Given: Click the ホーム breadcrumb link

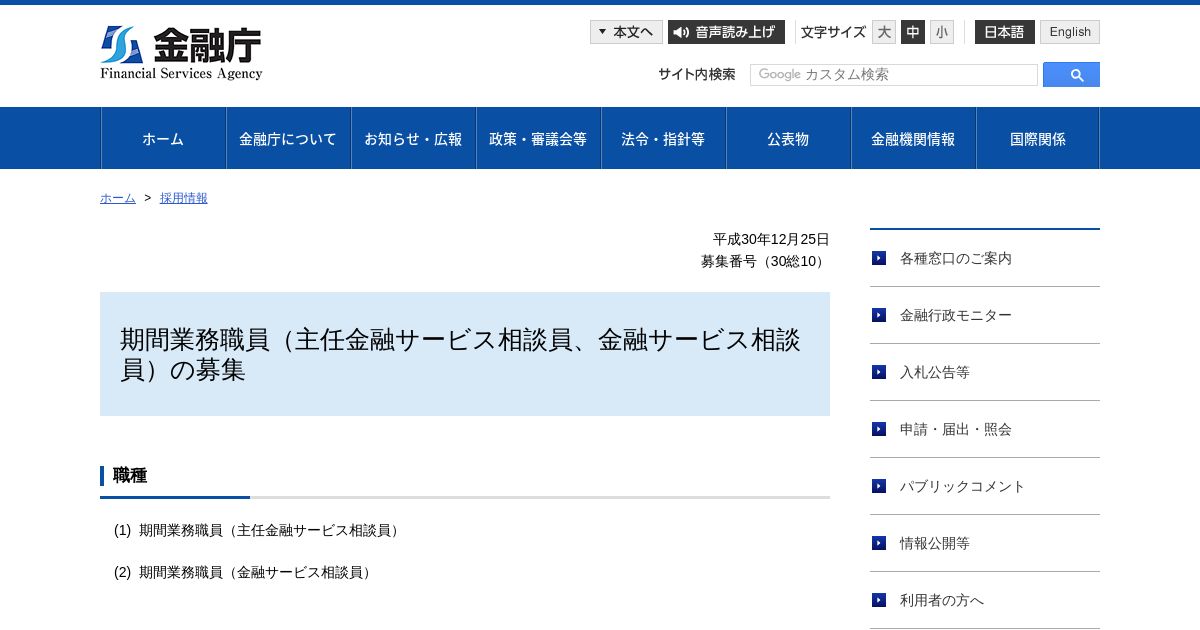Looking at the screenshot, I should coord(118,198).
